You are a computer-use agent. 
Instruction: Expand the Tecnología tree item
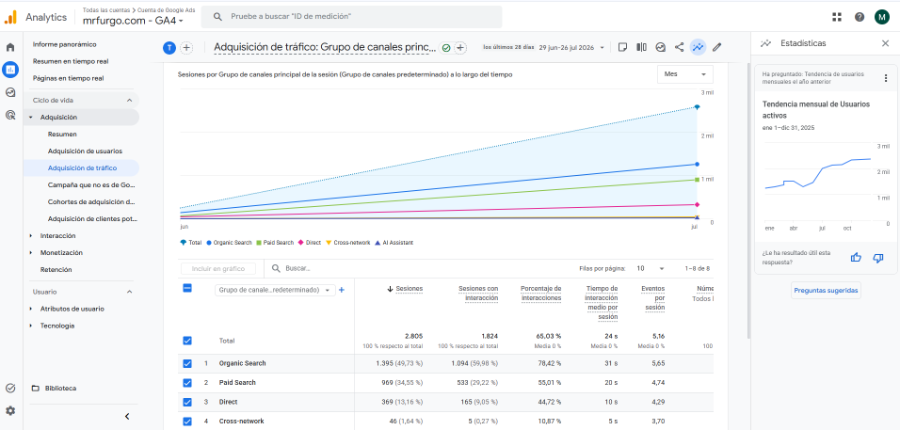click(x=31, y=326)
